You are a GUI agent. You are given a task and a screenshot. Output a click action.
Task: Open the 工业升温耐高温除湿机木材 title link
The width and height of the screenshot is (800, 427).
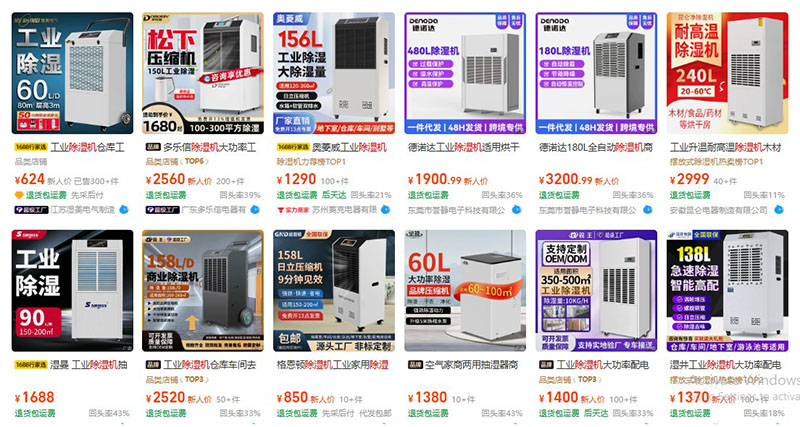click(x=726, y=147)
